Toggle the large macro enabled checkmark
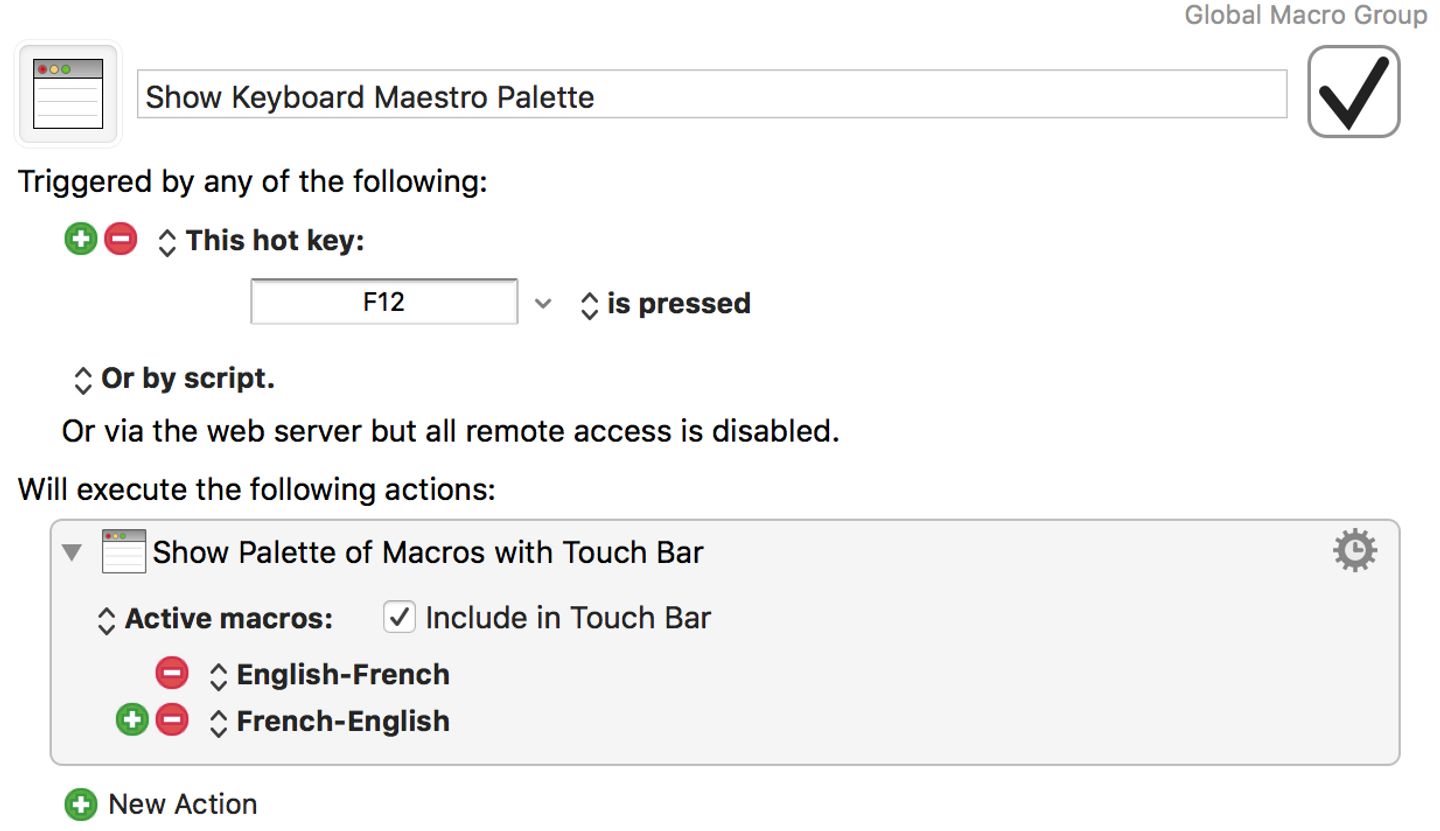The height and width of the screenshot is (831, 1440). (x=1353, y=92)
